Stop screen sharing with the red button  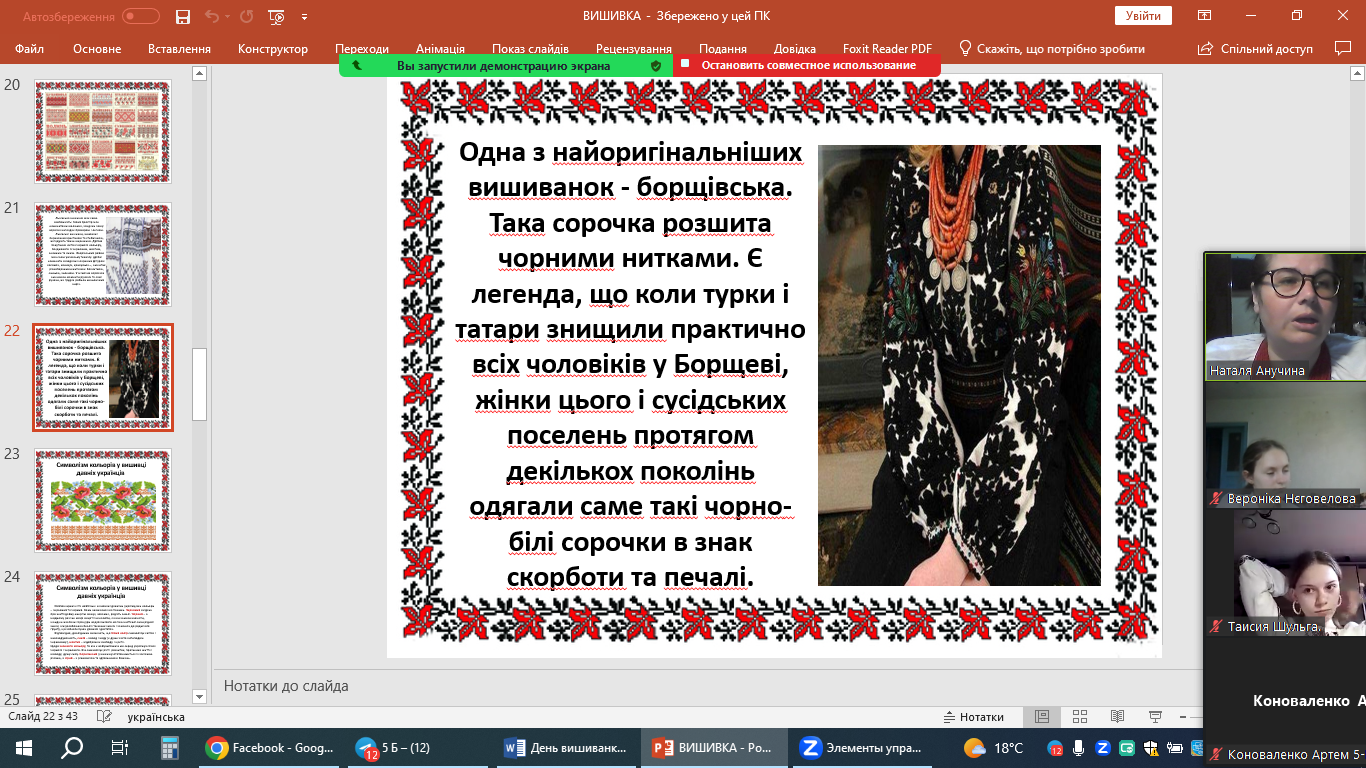click(x=808, y=65)
